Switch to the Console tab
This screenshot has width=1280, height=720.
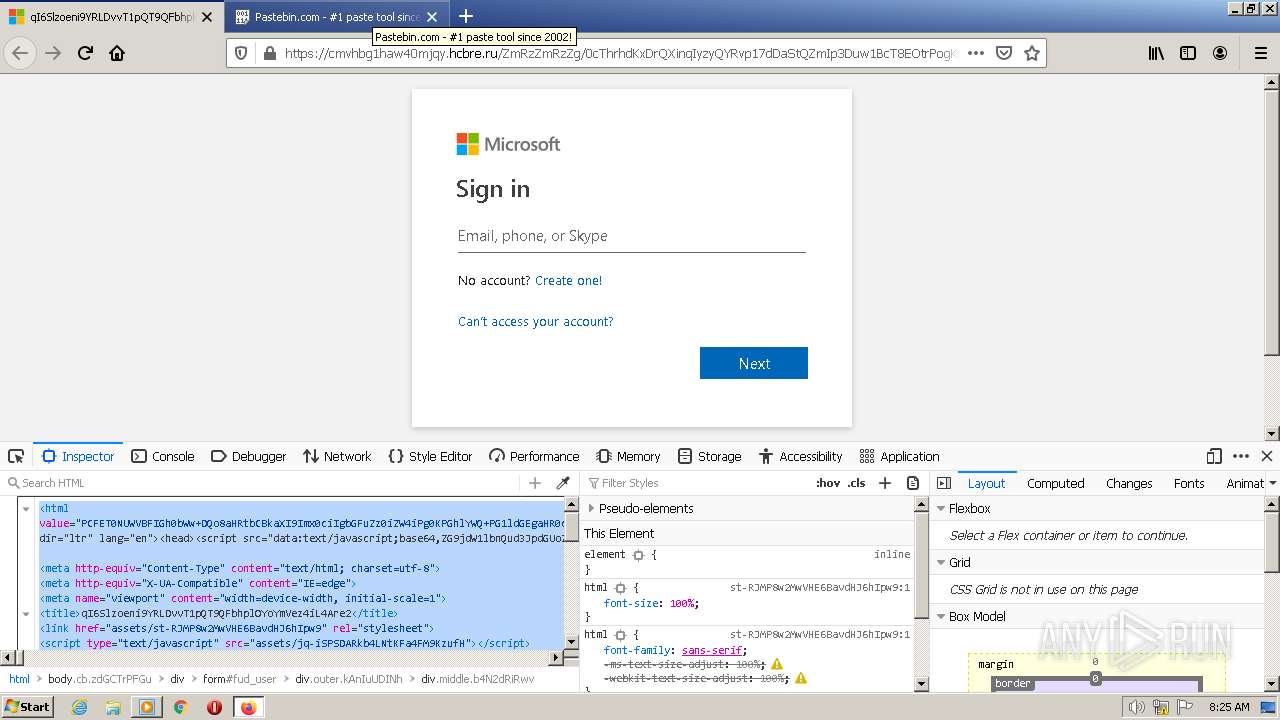(x=163, y=456)
